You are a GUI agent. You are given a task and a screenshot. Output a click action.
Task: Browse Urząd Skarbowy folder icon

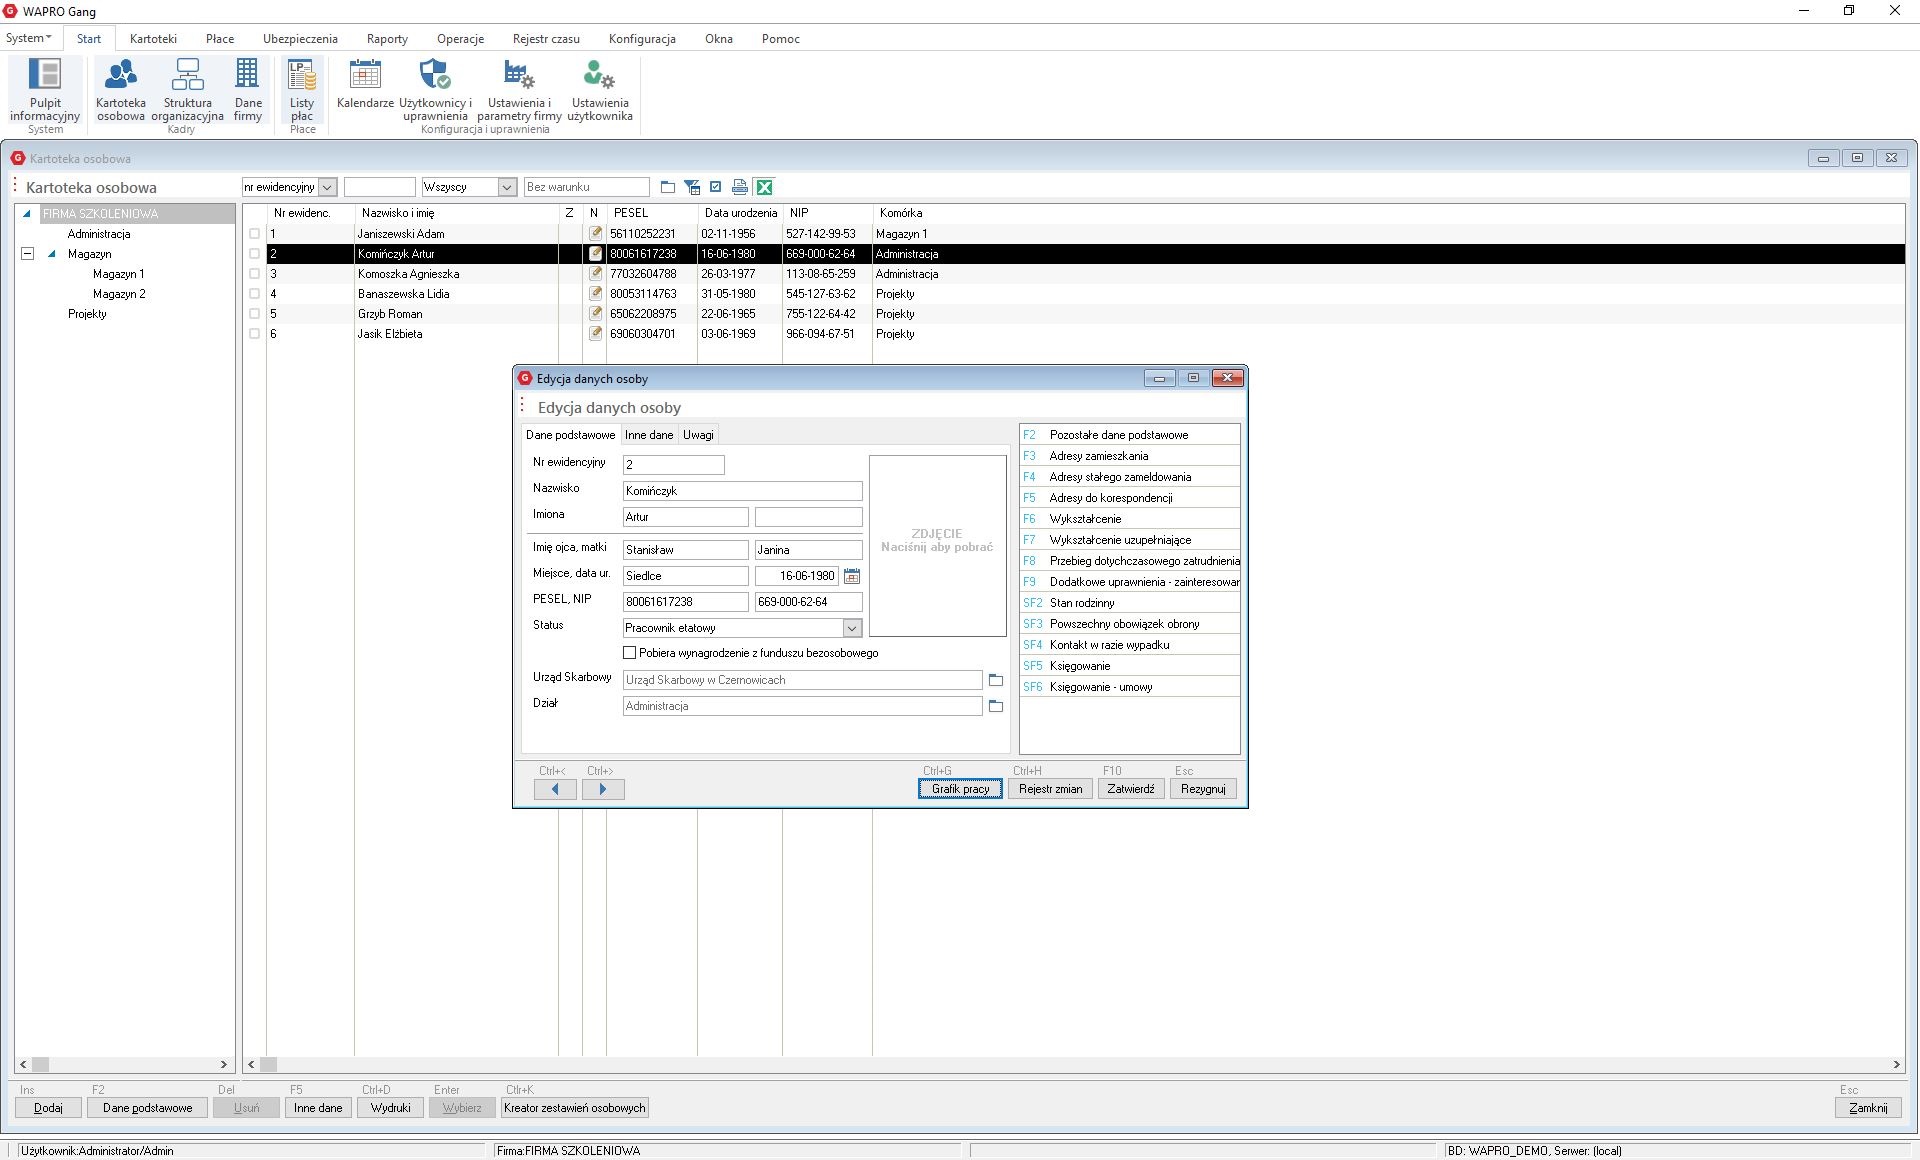995,680
